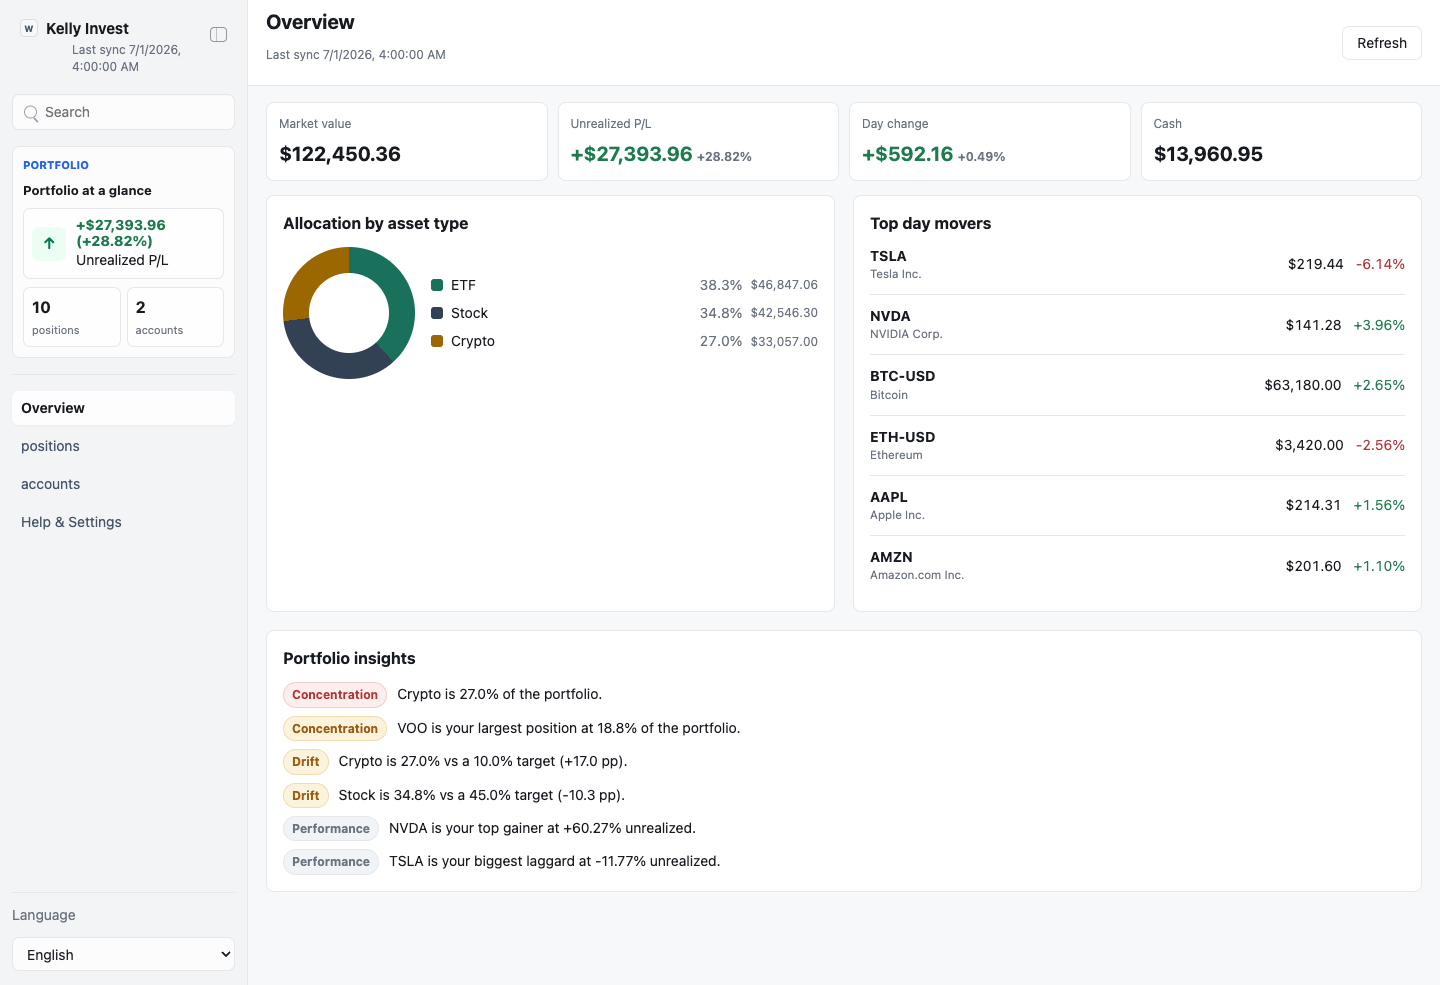
Task: Click the Cash $13,960.95 value
Action: pyautogui.click(x=1208, y=154)
